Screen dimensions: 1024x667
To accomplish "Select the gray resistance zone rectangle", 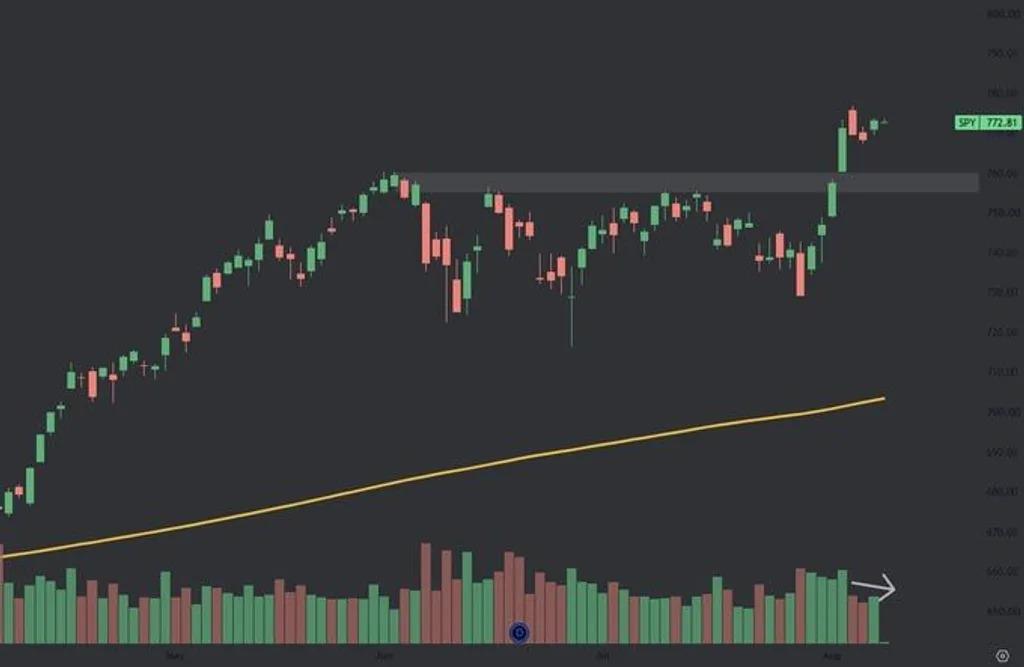I will pos(690,182).
